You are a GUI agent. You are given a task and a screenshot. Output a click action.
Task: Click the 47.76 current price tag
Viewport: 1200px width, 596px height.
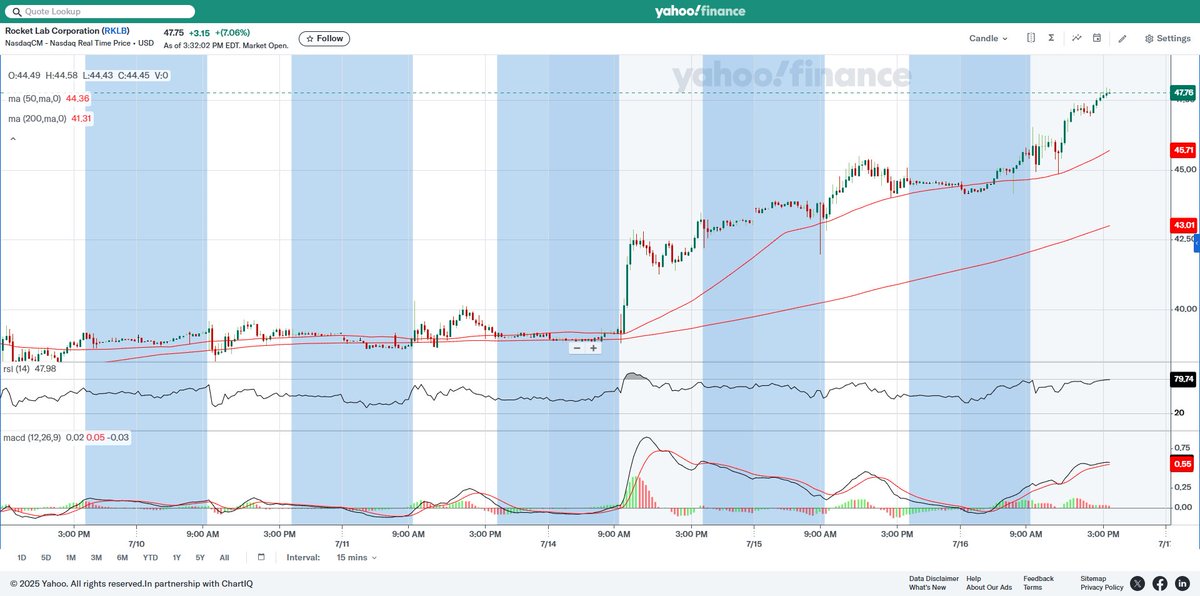coord(1184,93)
